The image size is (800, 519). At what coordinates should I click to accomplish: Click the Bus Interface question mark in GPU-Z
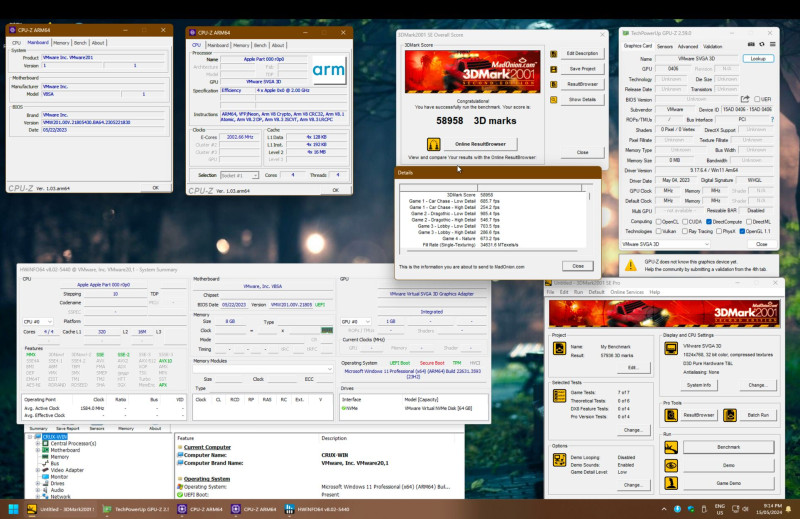click(x=772, y=119)
